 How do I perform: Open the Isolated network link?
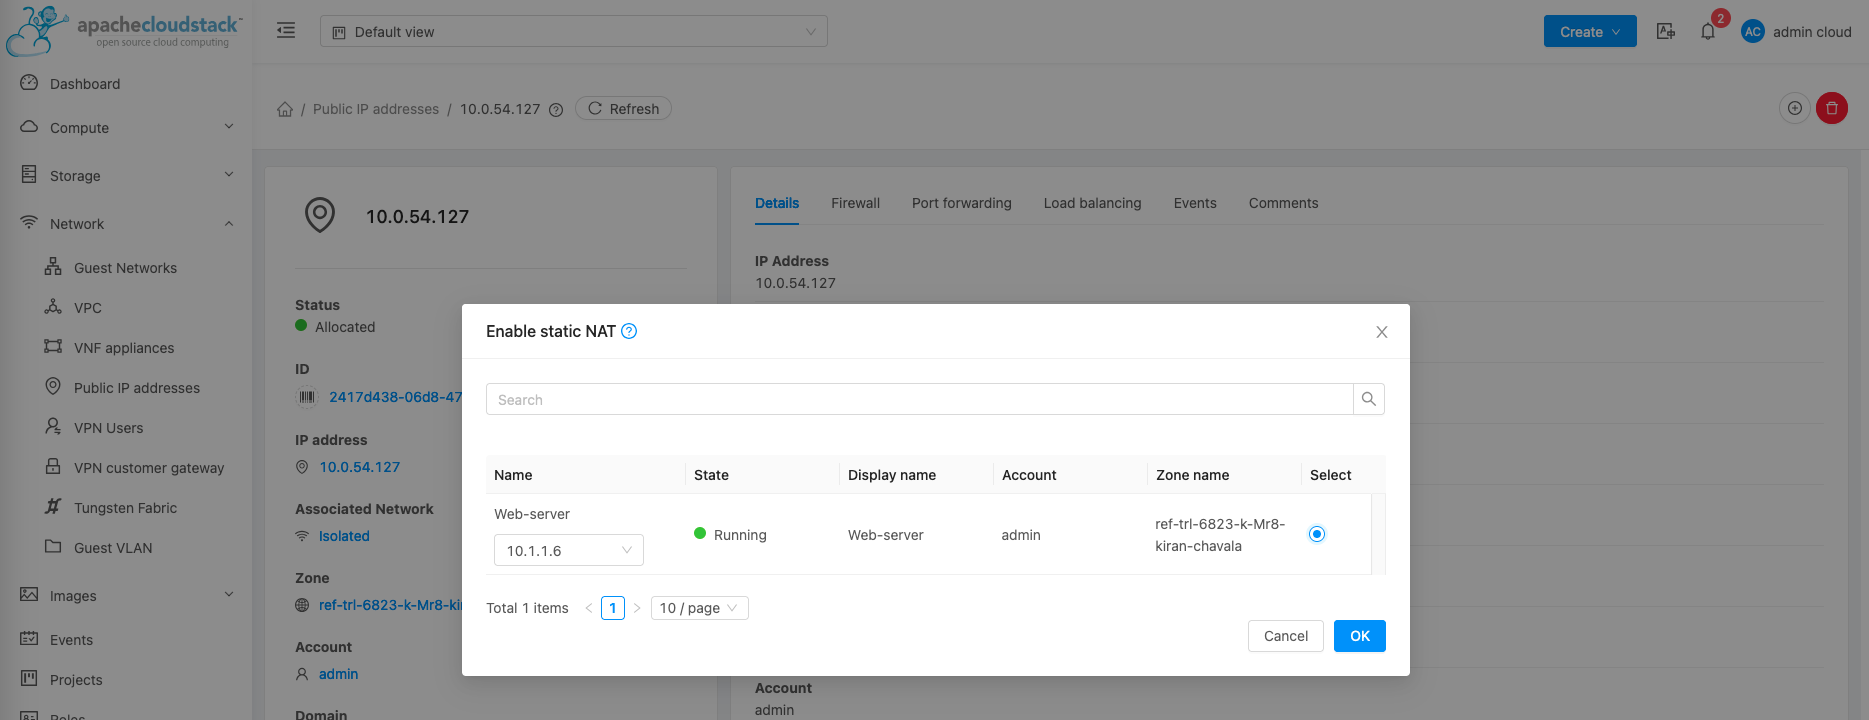(x=344, y=536)
